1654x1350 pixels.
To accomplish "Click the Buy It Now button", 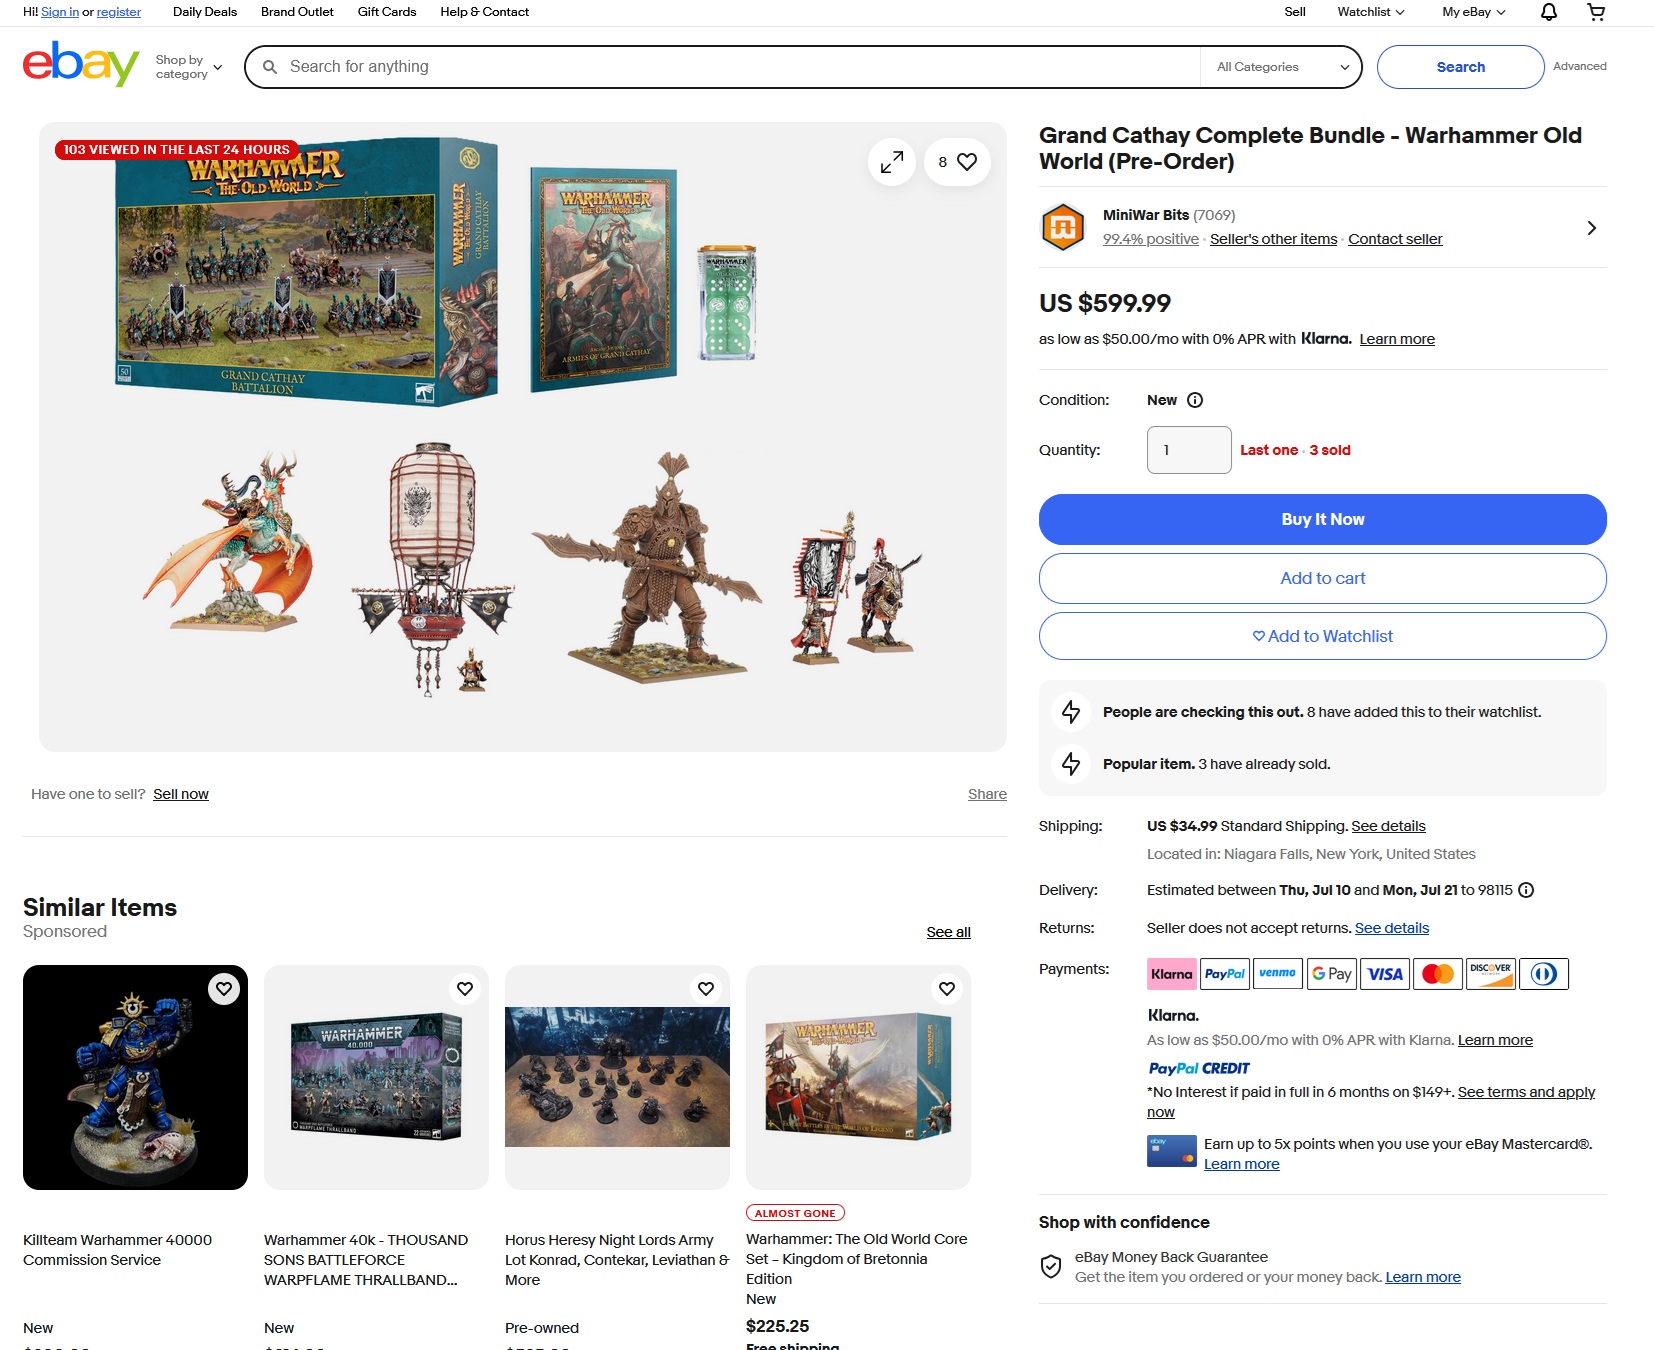I will click(1322, 520).
